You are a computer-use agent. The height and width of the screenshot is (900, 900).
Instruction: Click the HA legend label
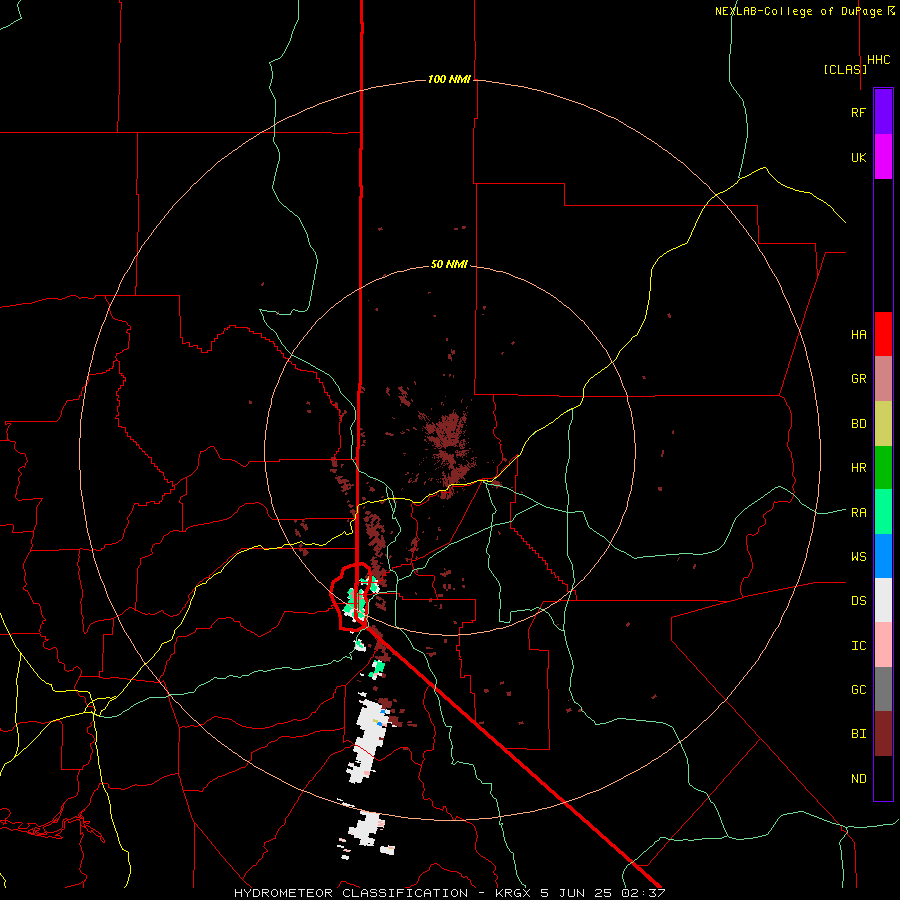pos(858,334)
